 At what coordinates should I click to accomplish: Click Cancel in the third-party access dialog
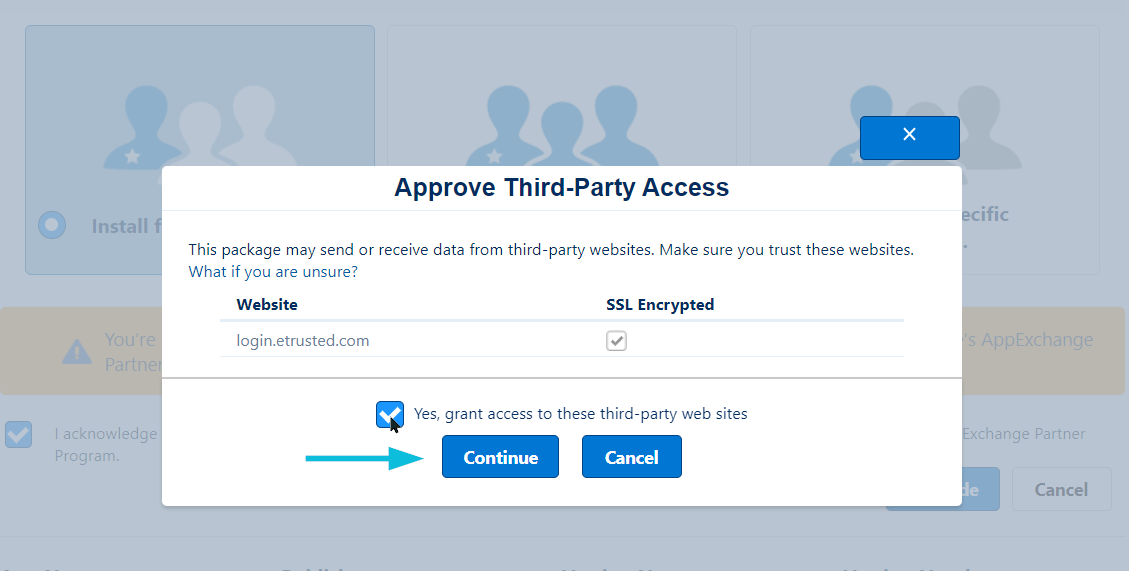point(631,457)
